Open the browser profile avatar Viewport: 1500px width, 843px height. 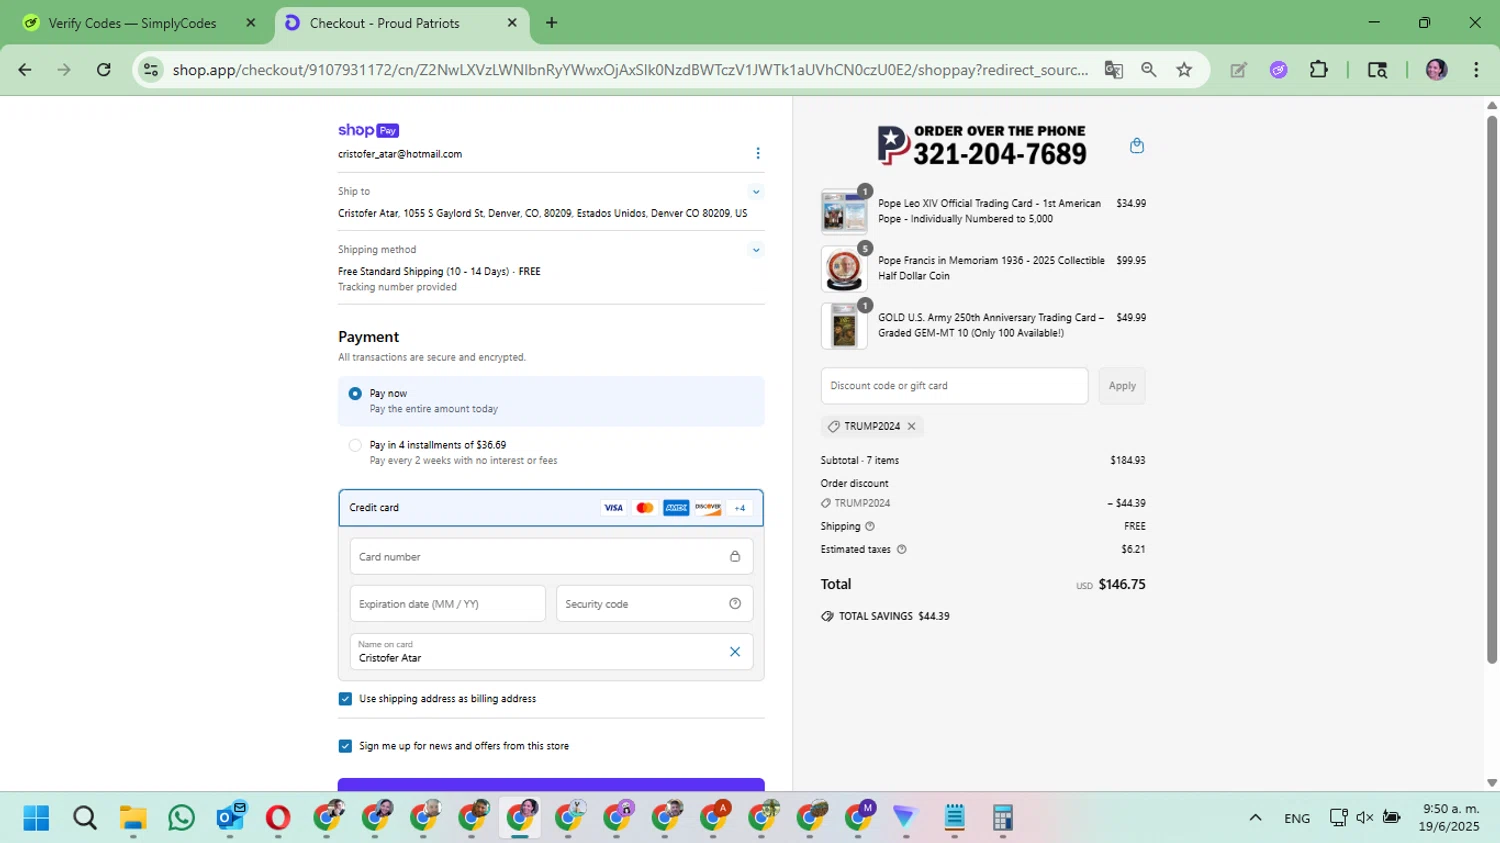pyautogui.click(x=1437, y=70)
